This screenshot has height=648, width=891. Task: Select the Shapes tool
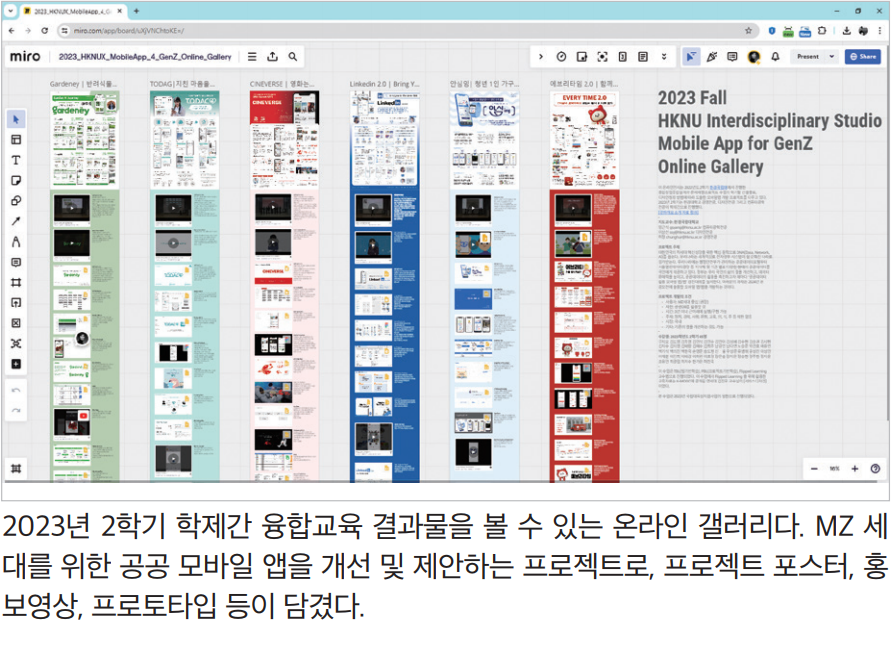pyautogui.click(x=16, y=201)
